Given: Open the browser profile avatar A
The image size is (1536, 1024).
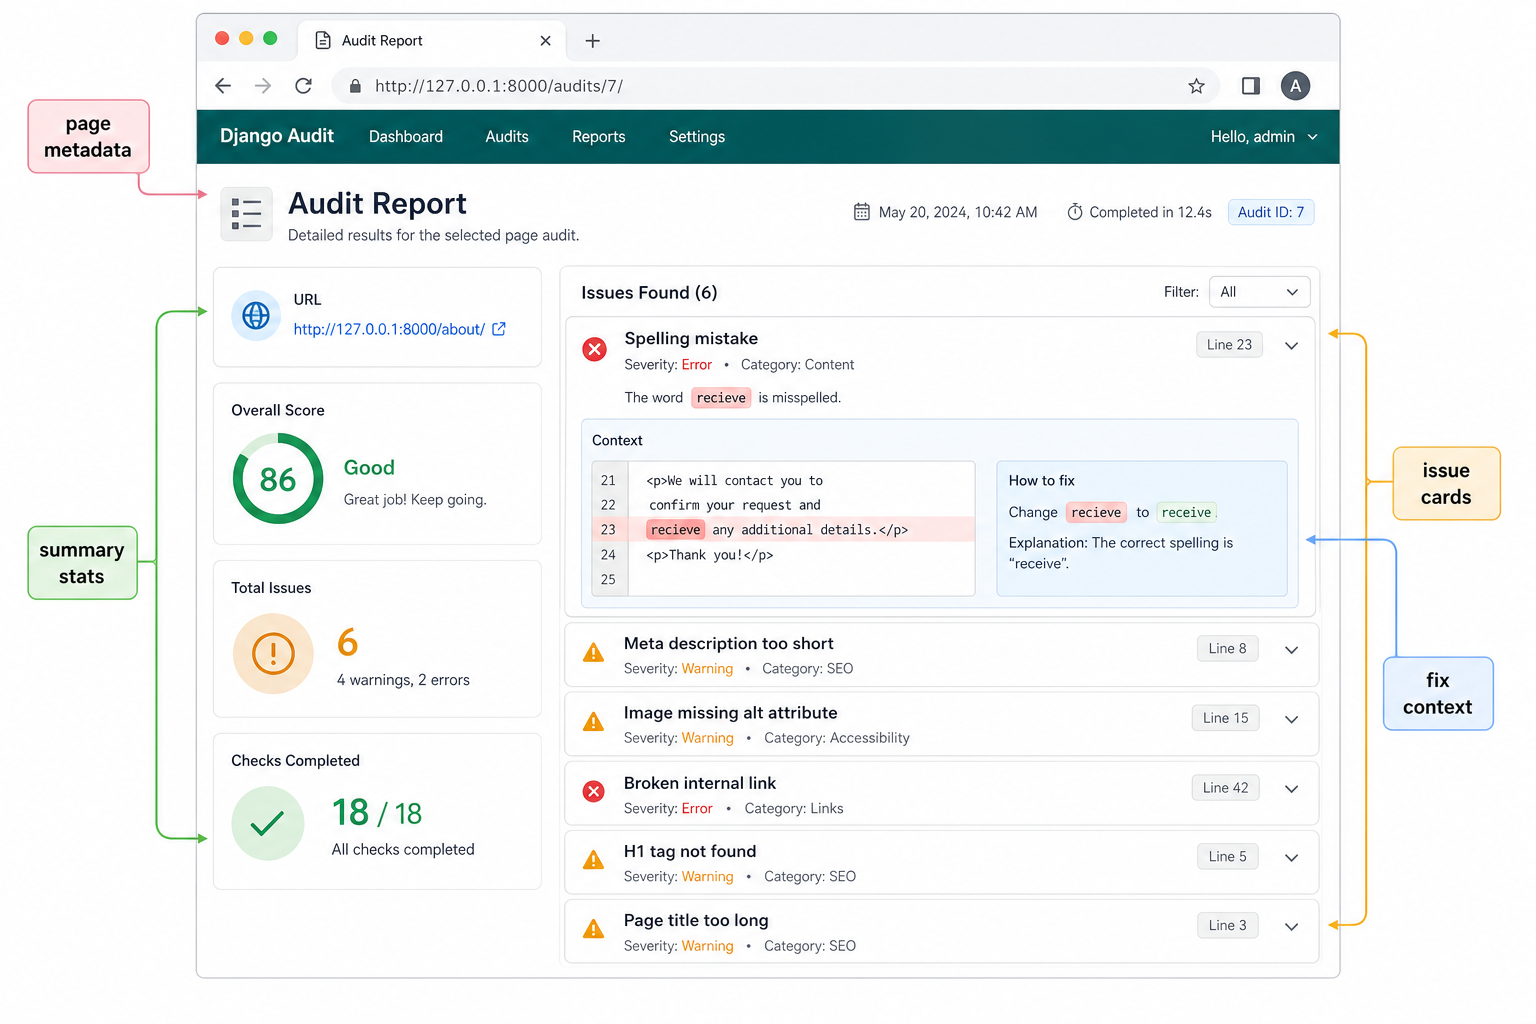Looking at the screenshot, I should point(1295,86).
